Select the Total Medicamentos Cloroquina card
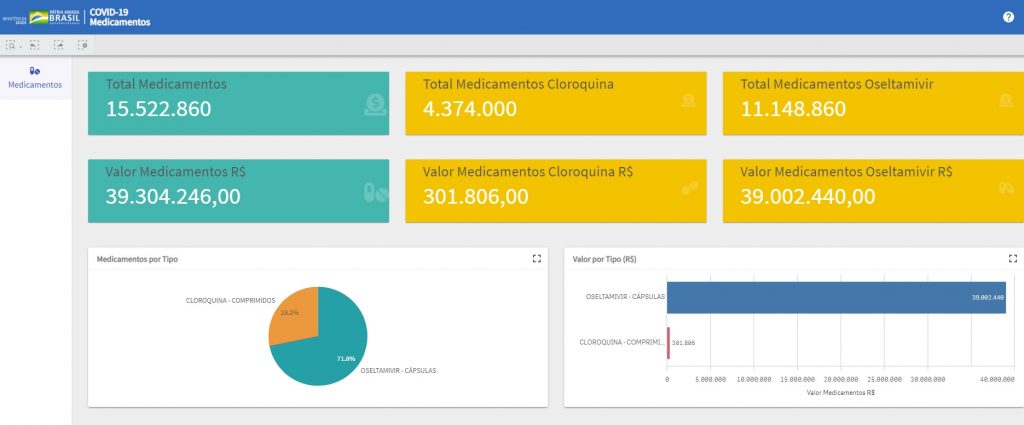 555,103
